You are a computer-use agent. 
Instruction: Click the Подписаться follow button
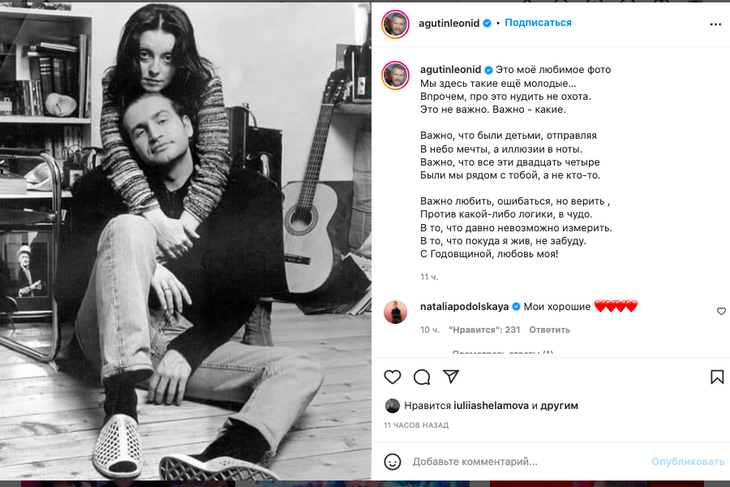click(538, 23)
